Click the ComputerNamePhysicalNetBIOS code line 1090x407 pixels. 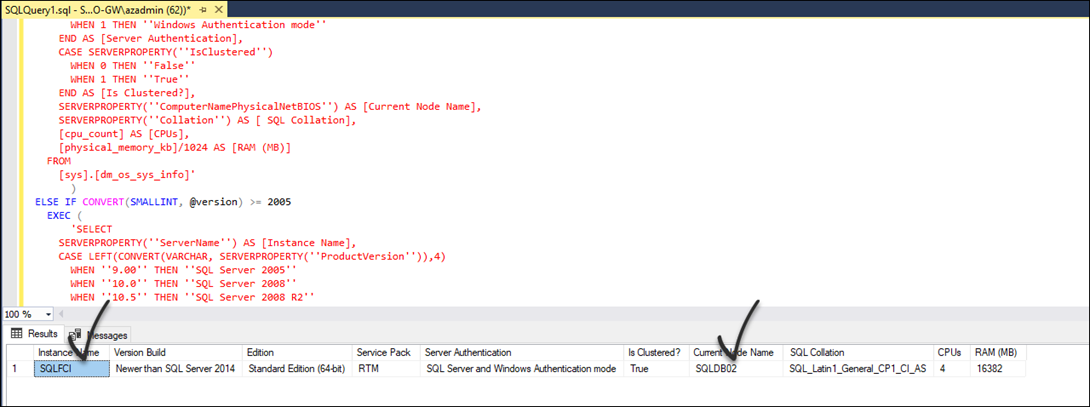pos(270,106)
